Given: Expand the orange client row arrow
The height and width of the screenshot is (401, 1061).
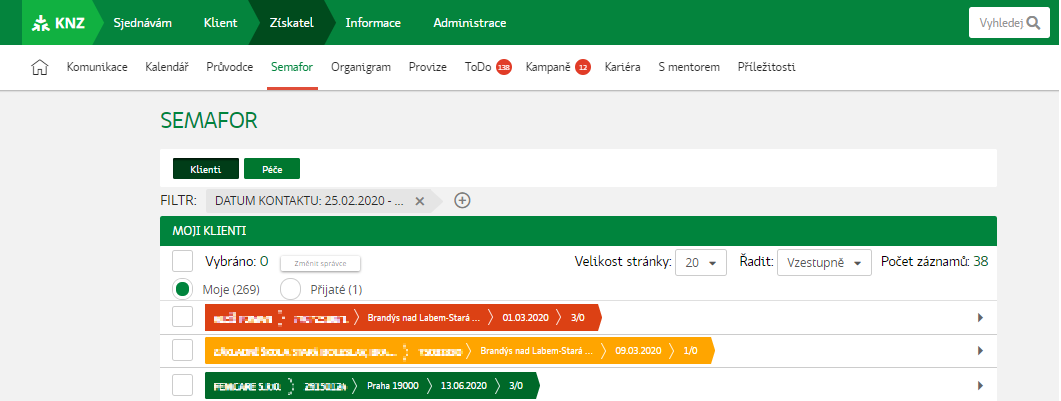Looking at the screenshot, I should pyautogui.click(x=978, y=351).
